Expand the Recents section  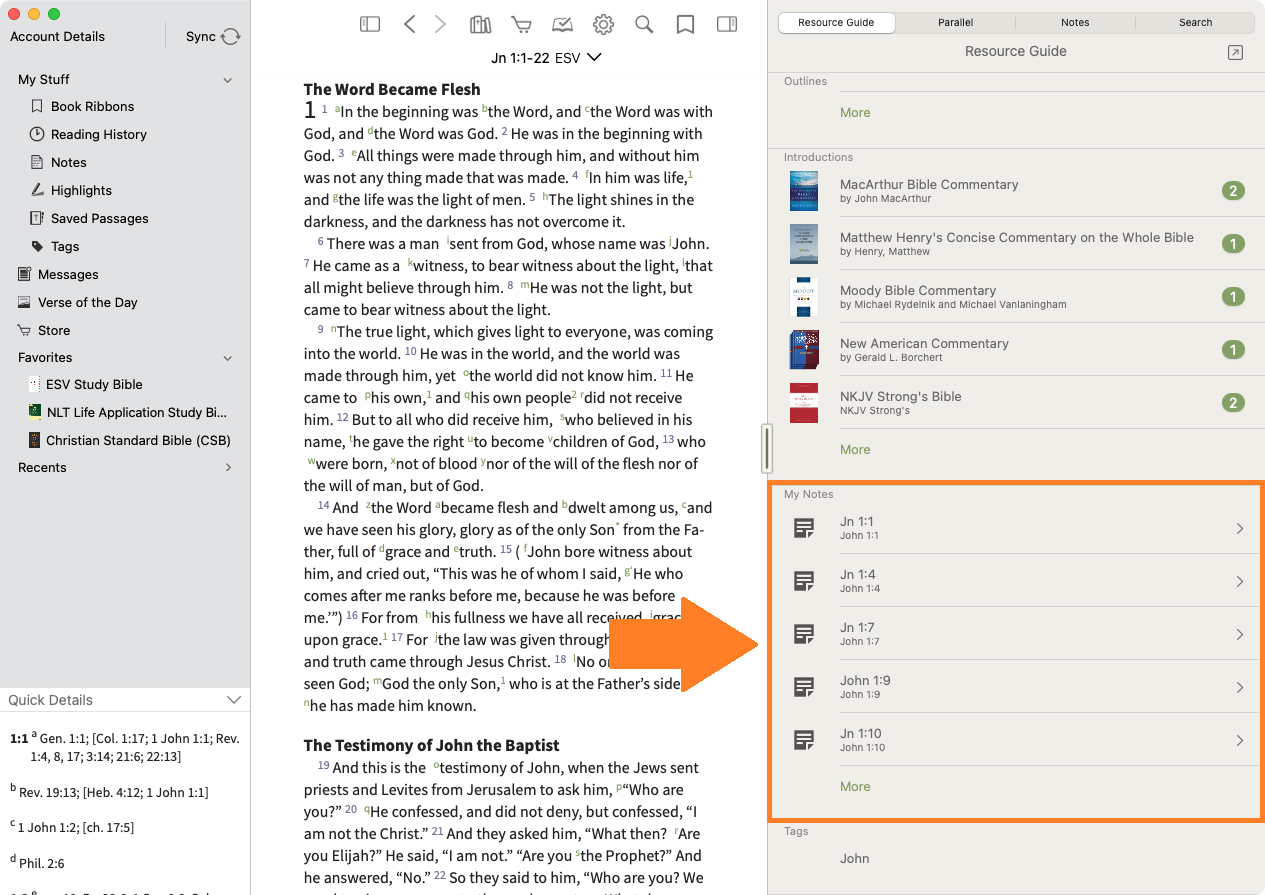(x=227, y=468)
